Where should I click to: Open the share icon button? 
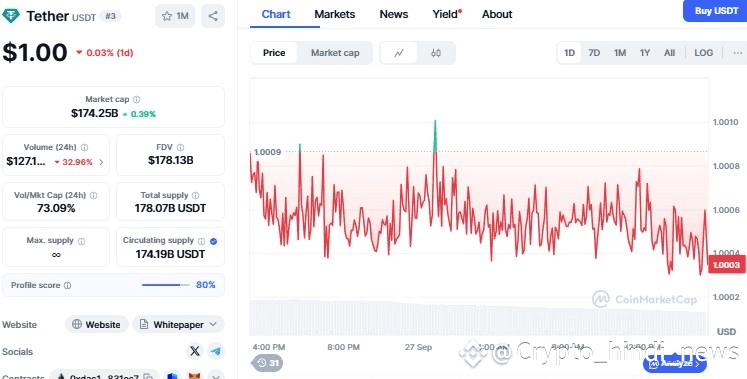[x=213, y=16]
